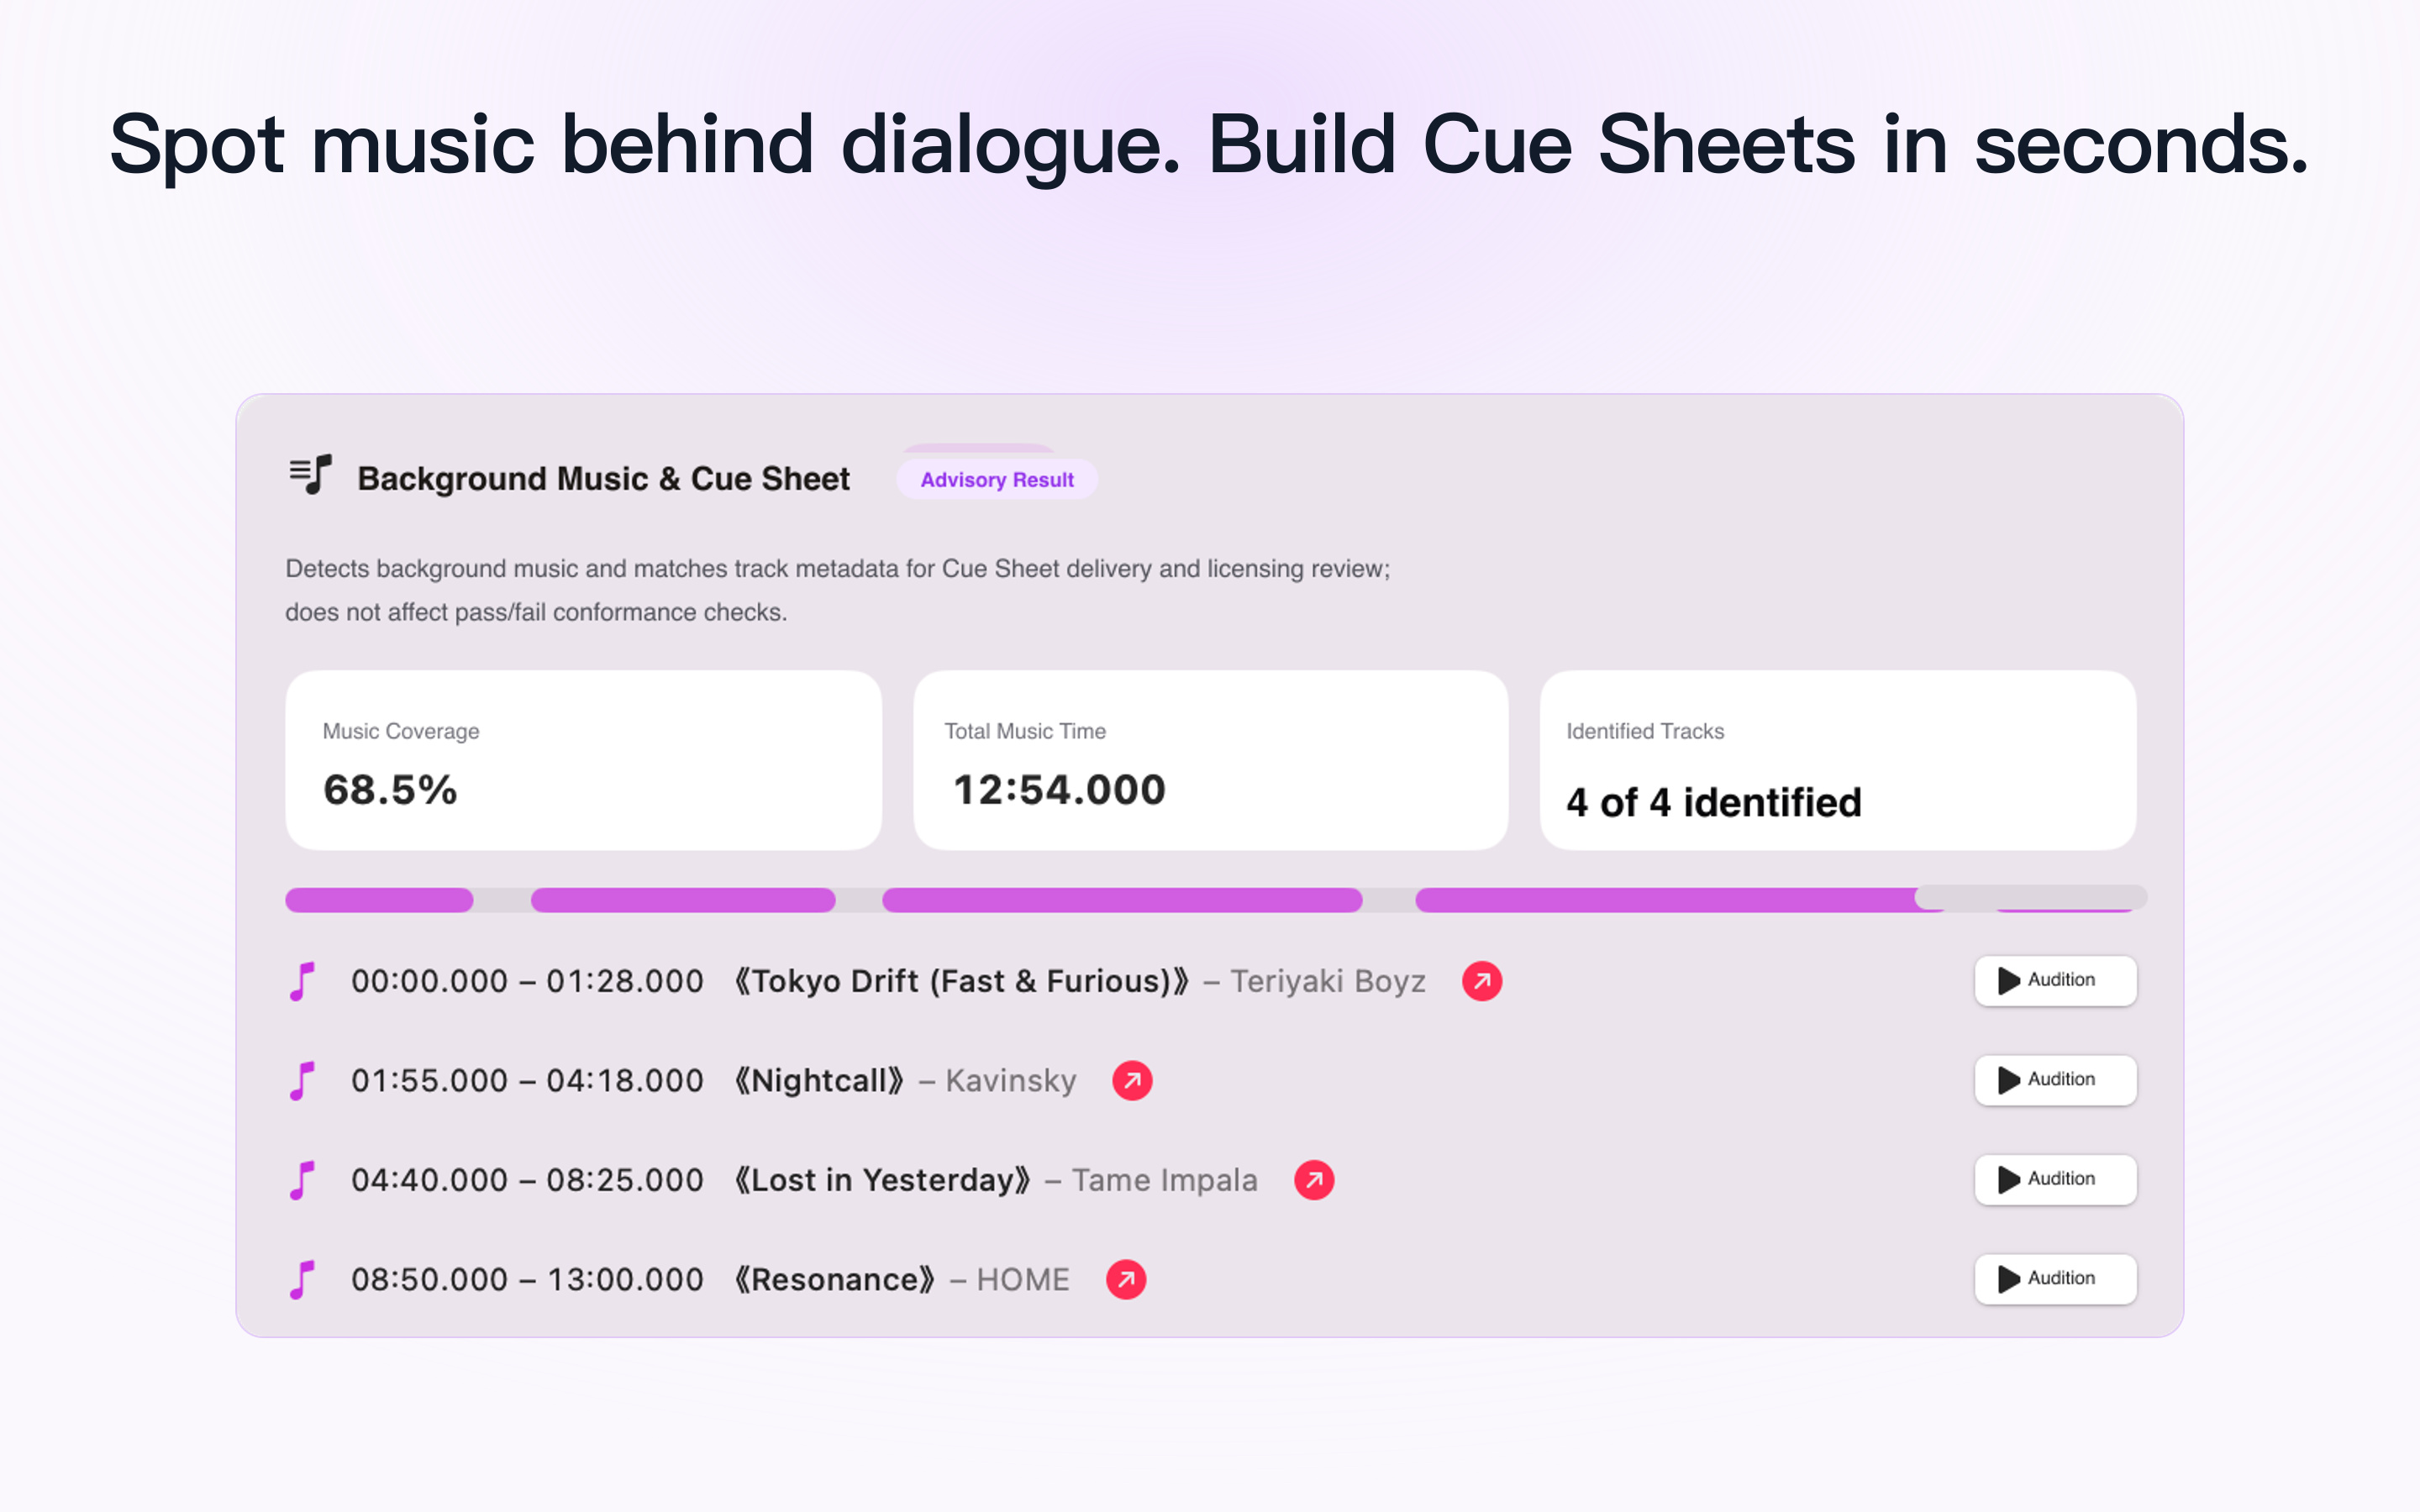2420x1512 pixels.
Task: Click the music note icon beside Lost in Yesterday
Action: point(302,1180)
